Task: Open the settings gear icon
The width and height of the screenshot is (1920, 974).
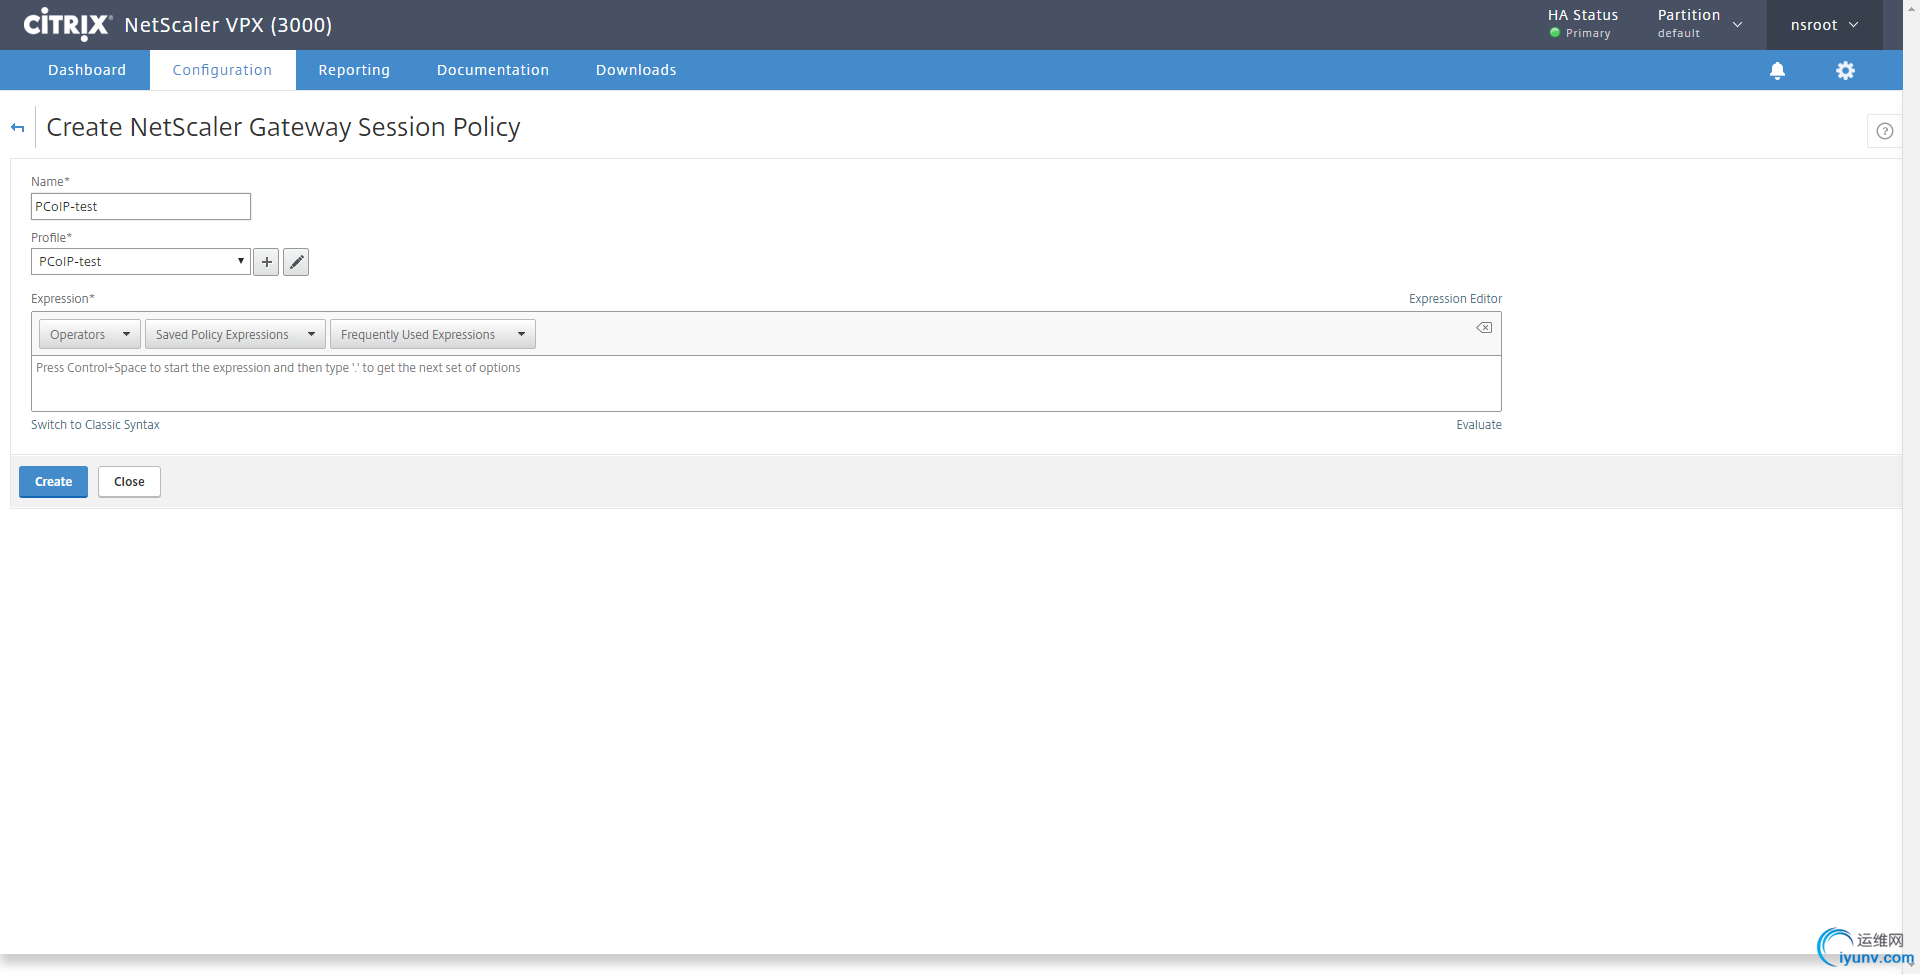Action: tap(1845, 70)
